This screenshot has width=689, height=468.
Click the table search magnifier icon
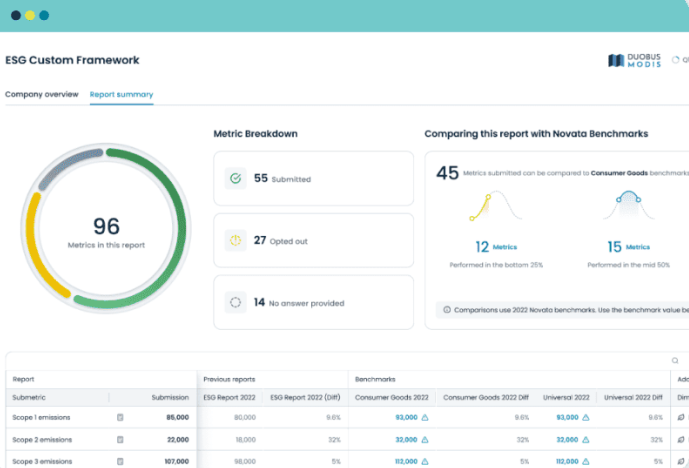[675, 361]
